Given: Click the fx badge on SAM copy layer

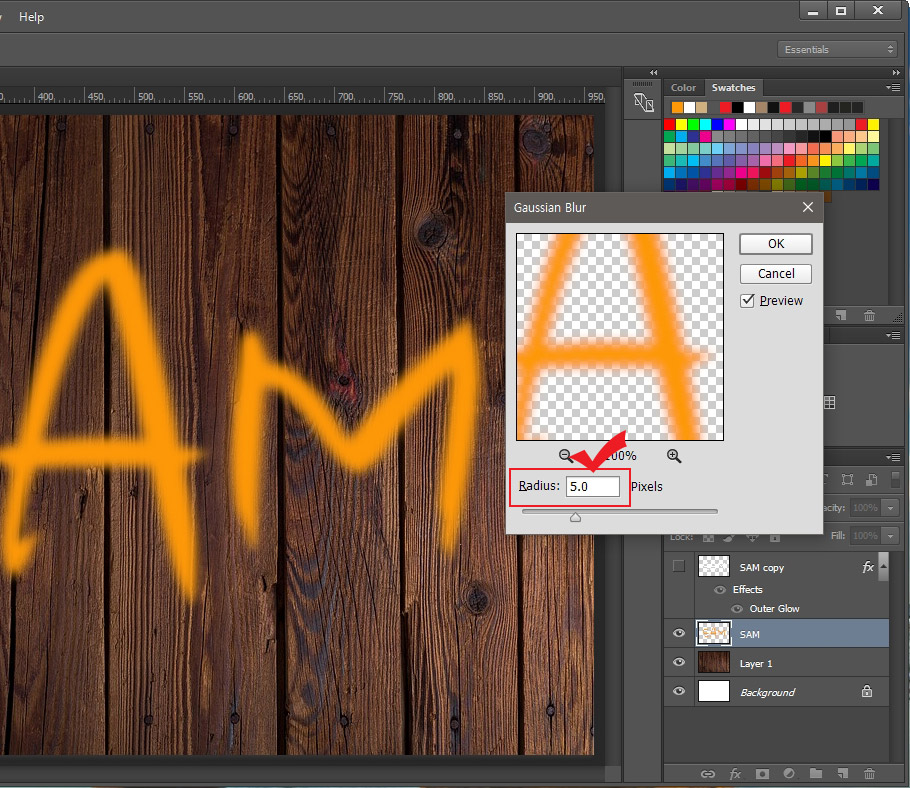Looking at the screenshot, I should 868,567.
